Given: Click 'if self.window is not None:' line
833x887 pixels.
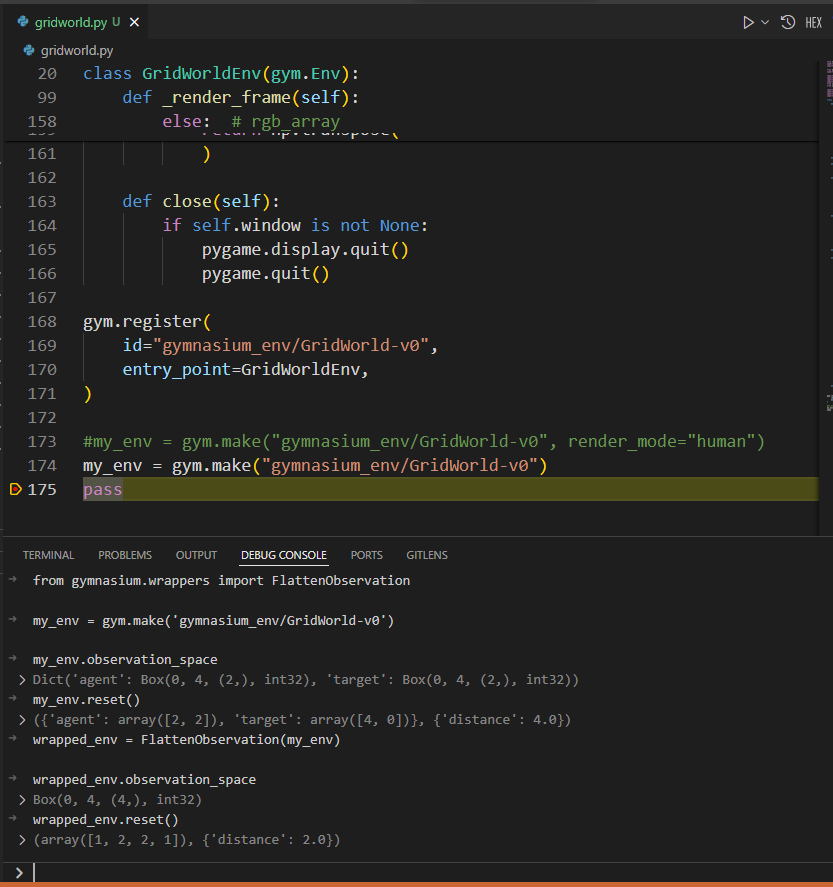Looking at the screenshot, I should 295,226.
